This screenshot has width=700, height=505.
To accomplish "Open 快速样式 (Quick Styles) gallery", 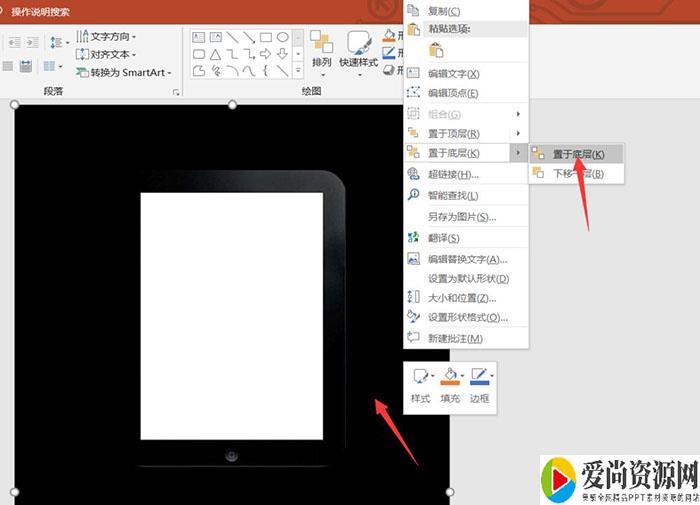I will coord(358,48).
